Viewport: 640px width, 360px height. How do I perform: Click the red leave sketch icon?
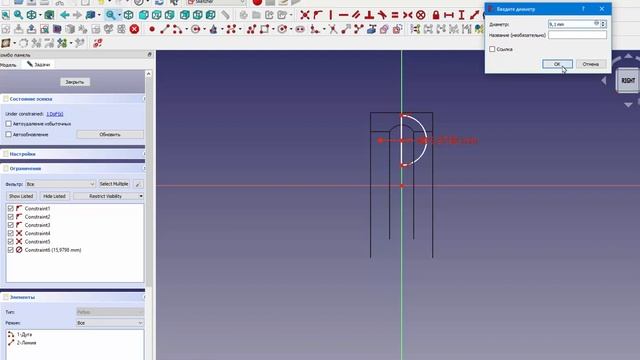tap(134, 29)
